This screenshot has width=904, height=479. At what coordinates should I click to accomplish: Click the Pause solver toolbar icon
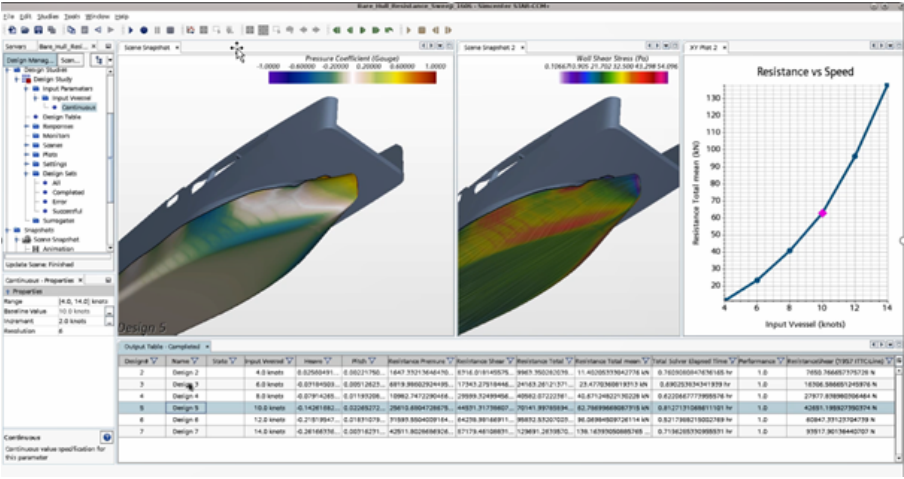157,30
